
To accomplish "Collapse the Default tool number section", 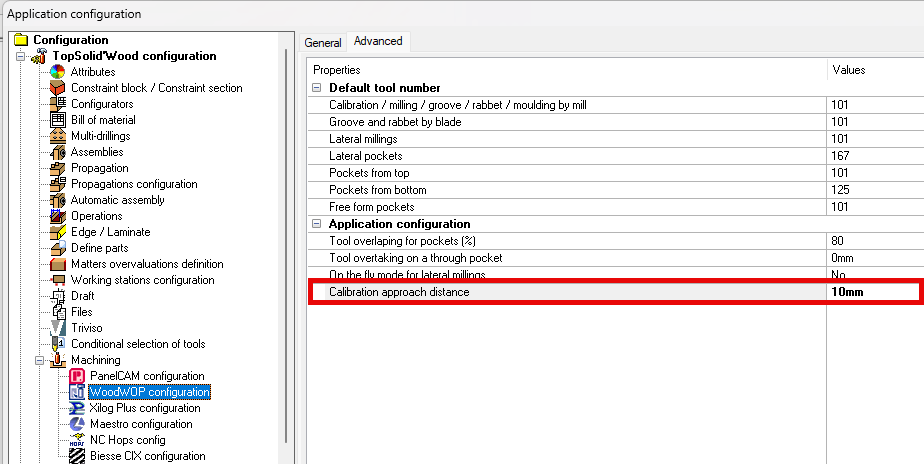I will 318,88.
